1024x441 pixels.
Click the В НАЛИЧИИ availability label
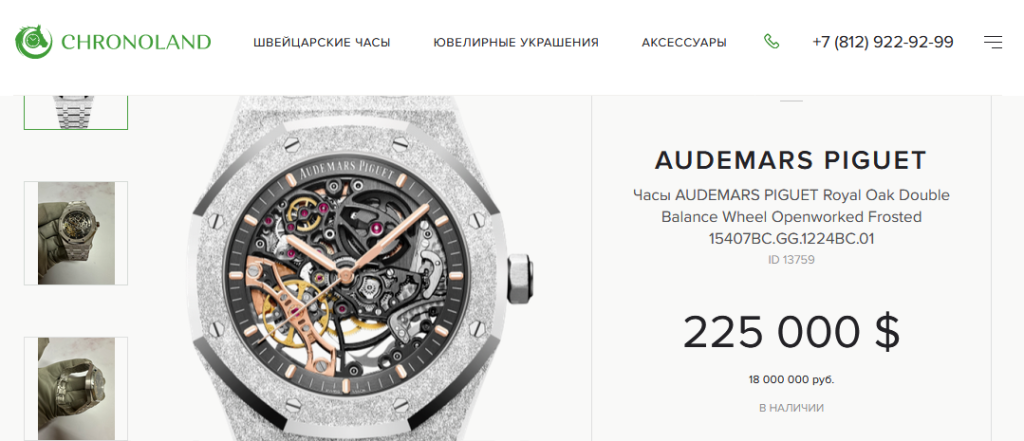791,408
